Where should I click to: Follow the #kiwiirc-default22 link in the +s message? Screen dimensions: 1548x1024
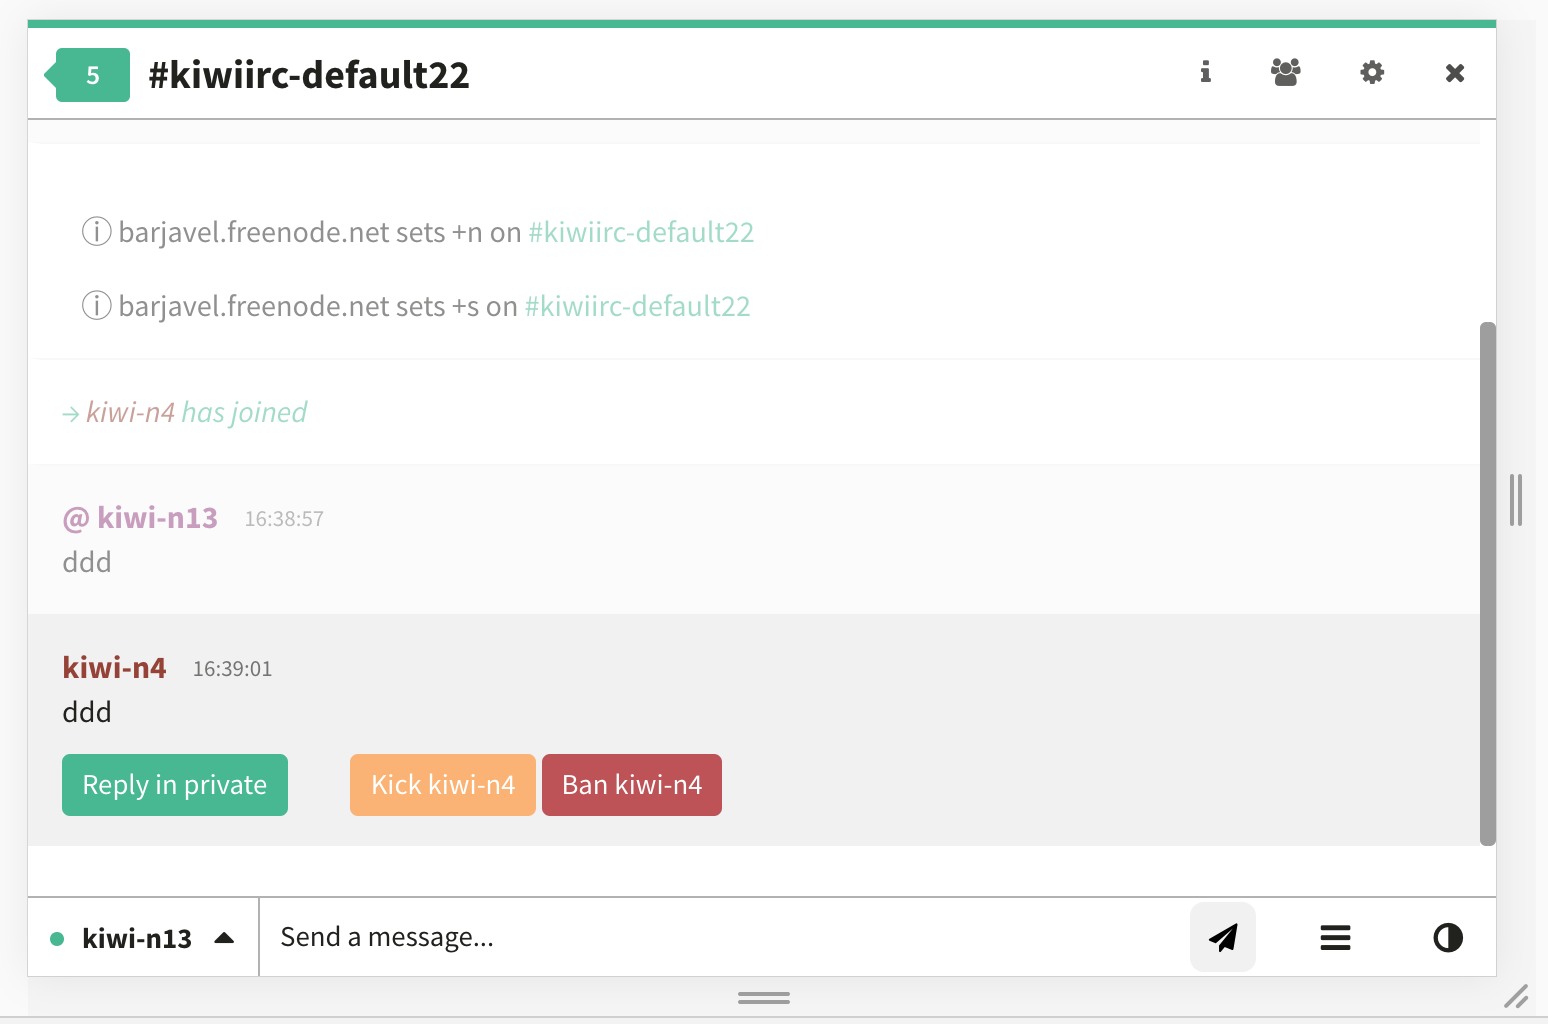coord(637,305)
